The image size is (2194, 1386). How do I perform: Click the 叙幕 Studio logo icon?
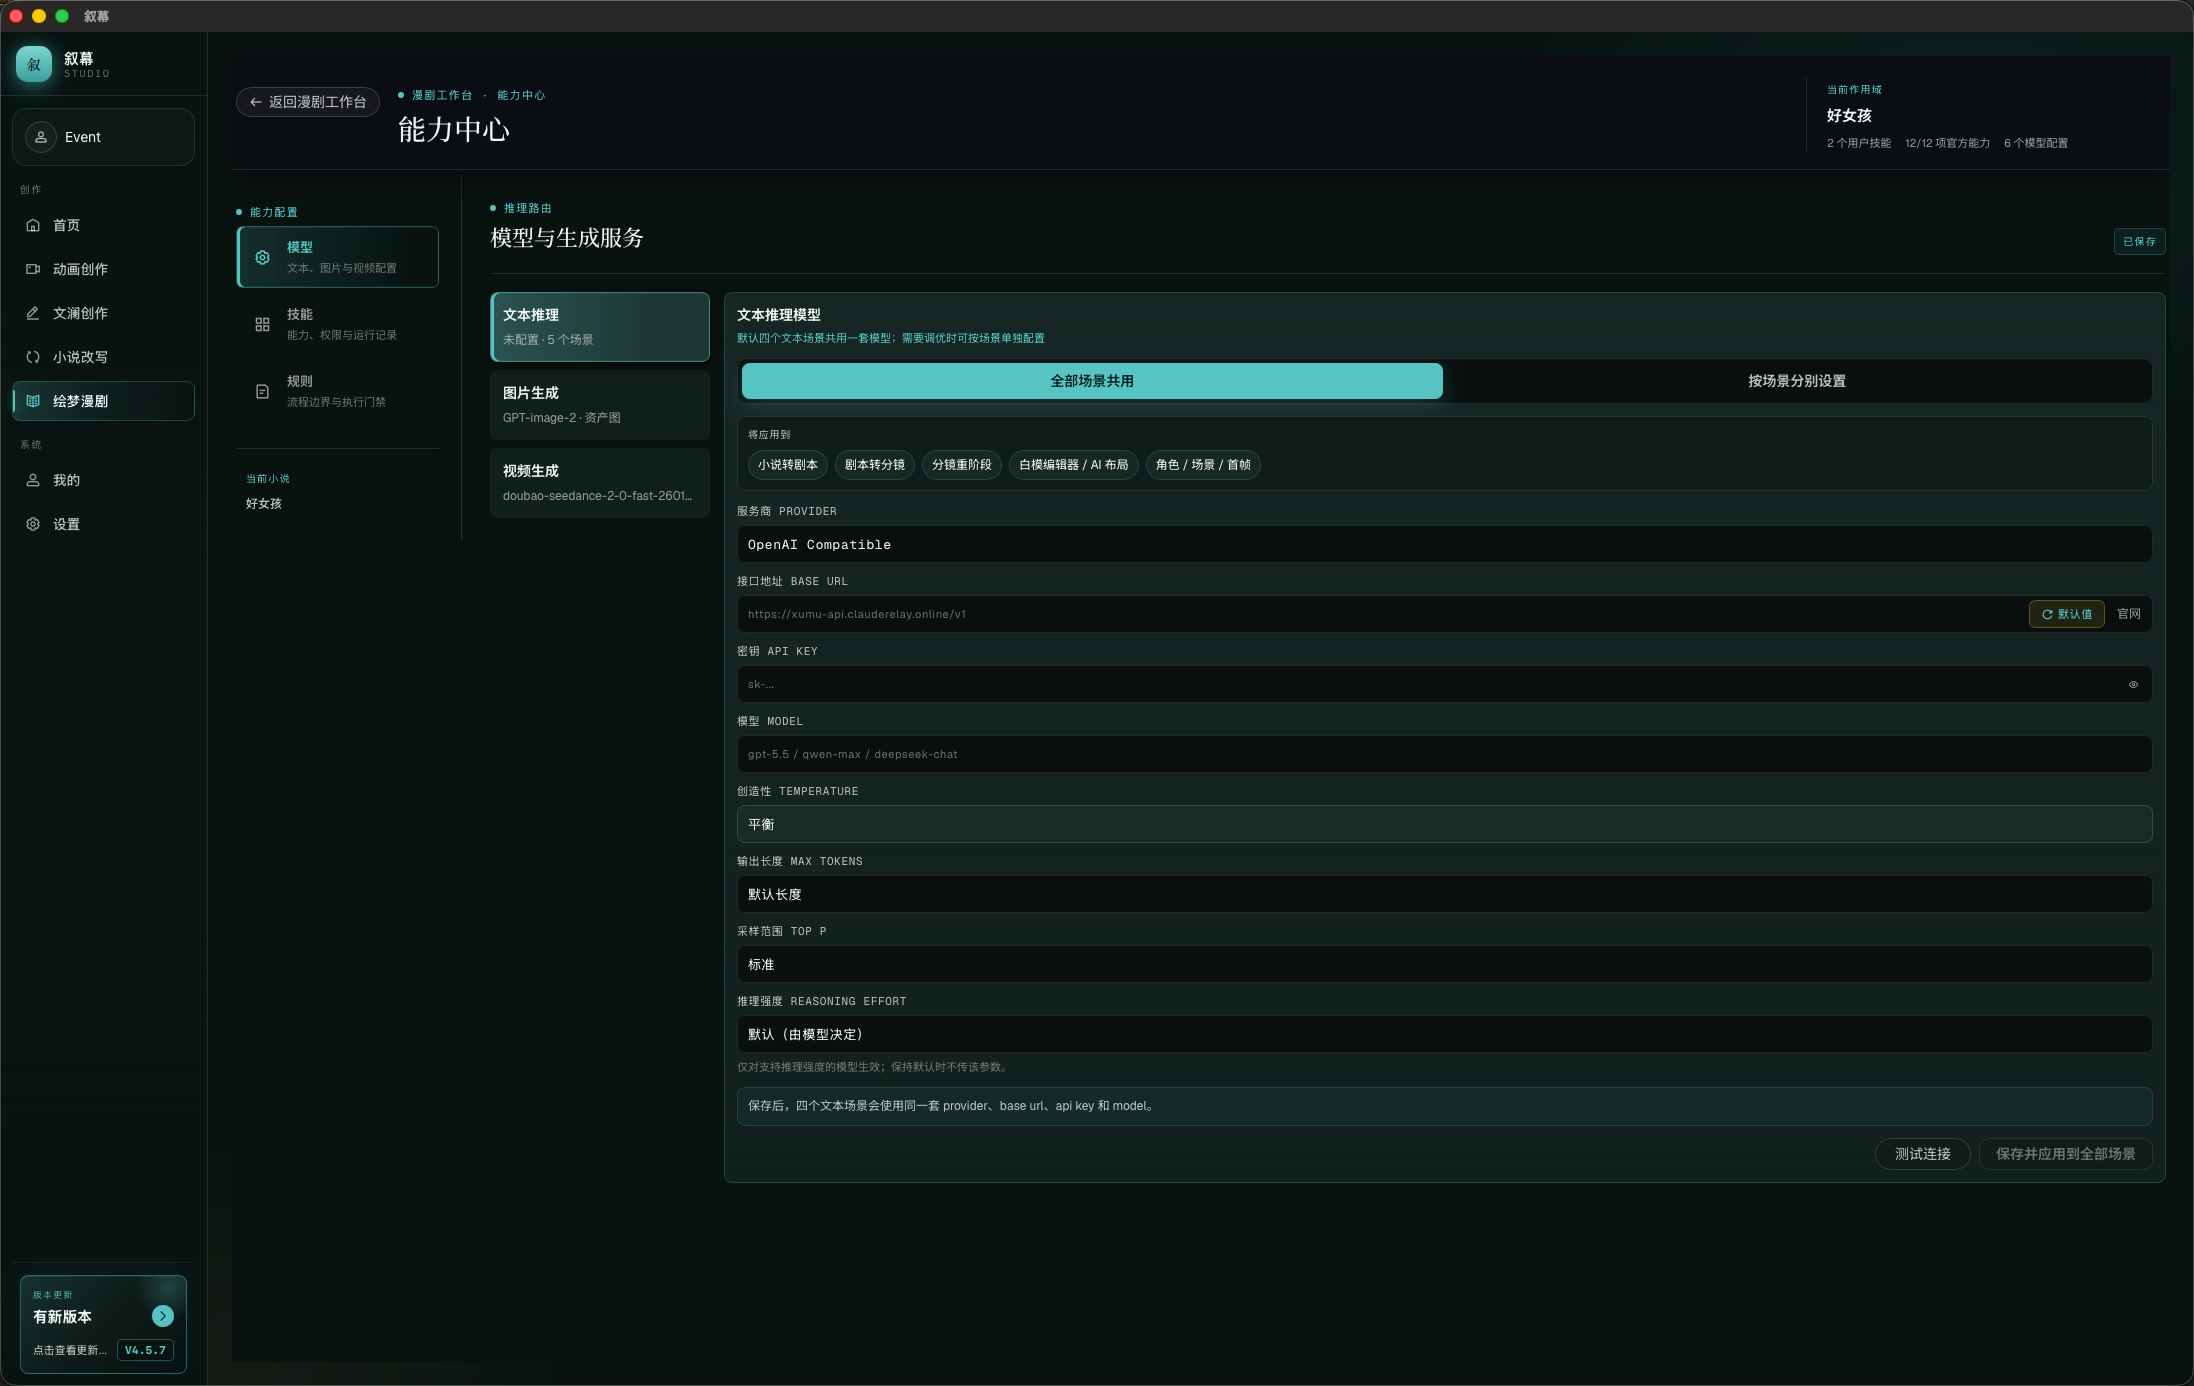pyautogui.click(x=34, y=64)
